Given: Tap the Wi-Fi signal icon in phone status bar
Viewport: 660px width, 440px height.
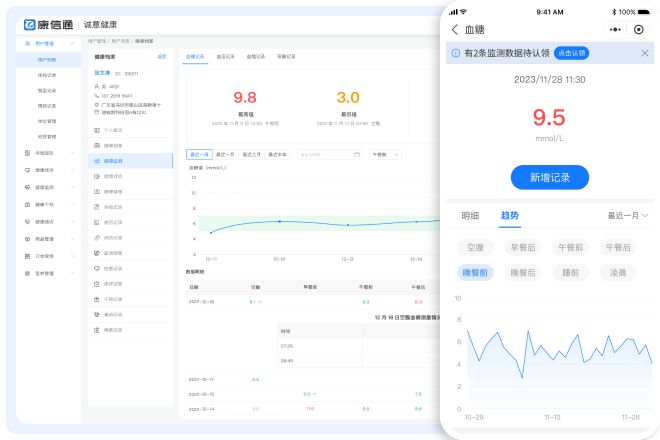Looking at the screenshot, I should pyautogui.click(x=463, y=12).
